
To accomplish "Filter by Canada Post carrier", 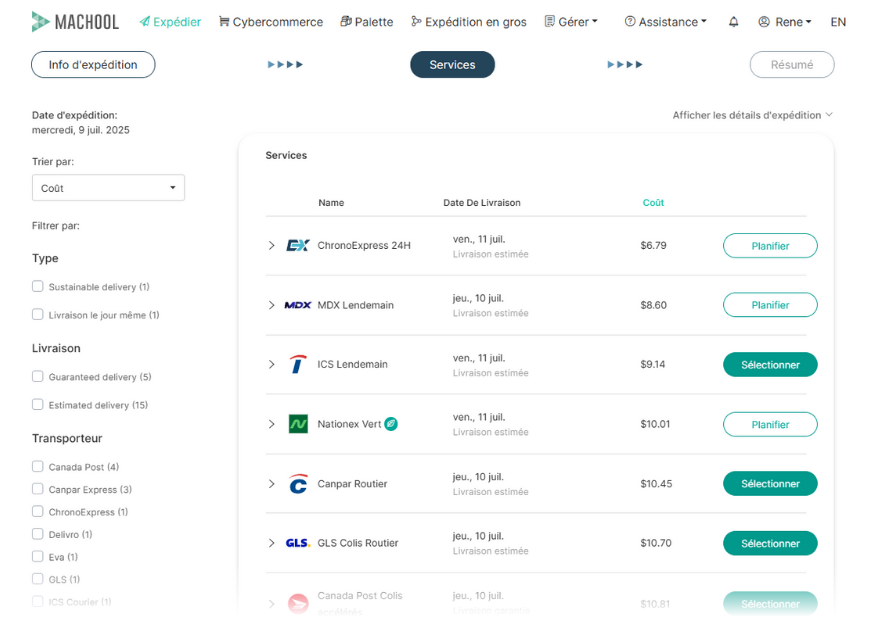I will click(37, 466).
